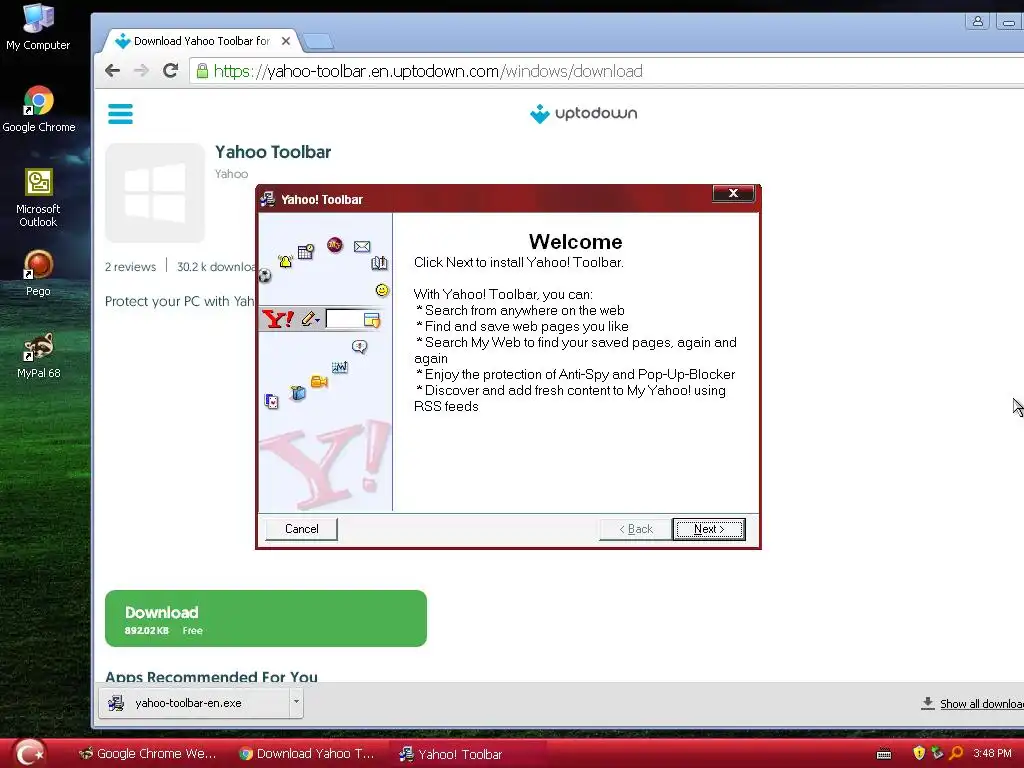Click the disabled Back button in installer
This screenshot has height=768, width=1024.
pos(635,529)
